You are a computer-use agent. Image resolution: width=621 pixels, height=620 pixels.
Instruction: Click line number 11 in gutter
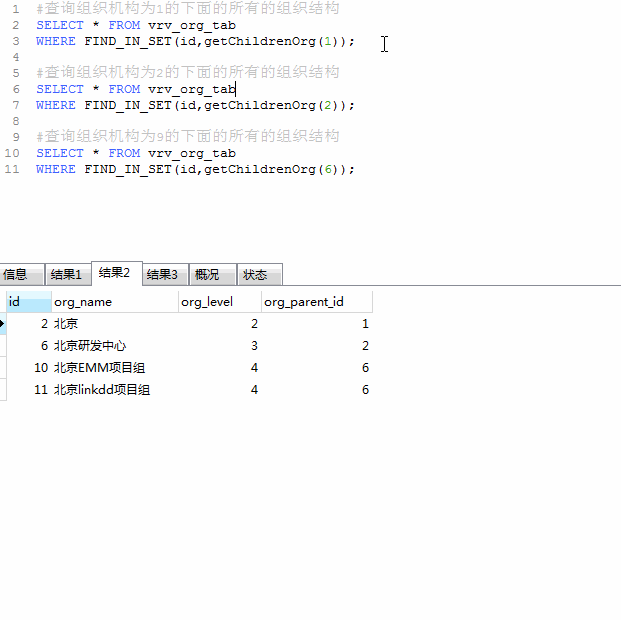[12, 169]
